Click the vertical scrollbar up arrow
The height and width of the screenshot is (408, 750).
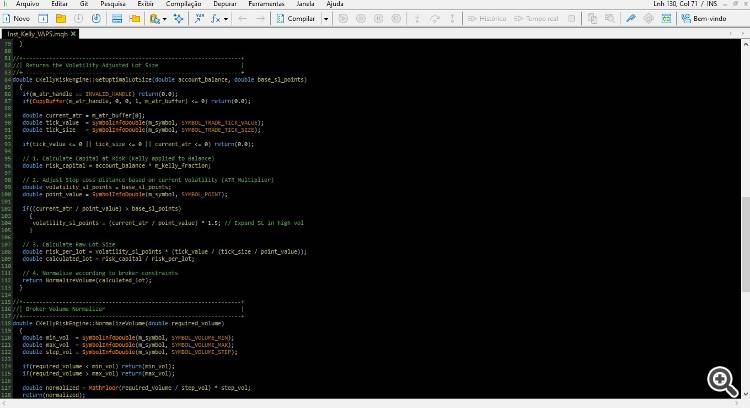745,44
